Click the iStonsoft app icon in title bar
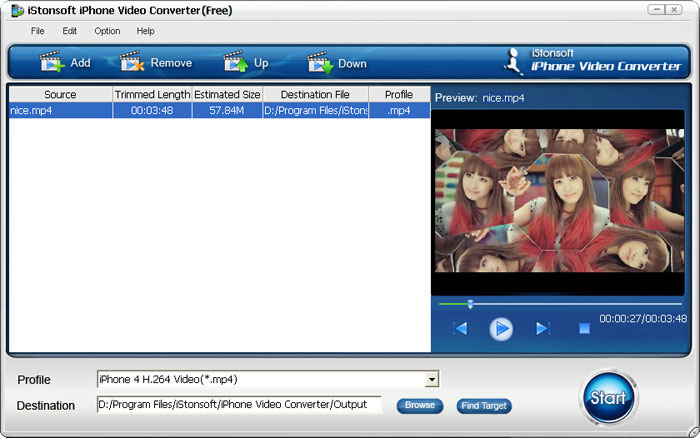The image size is (700, 438). point(17,10)
